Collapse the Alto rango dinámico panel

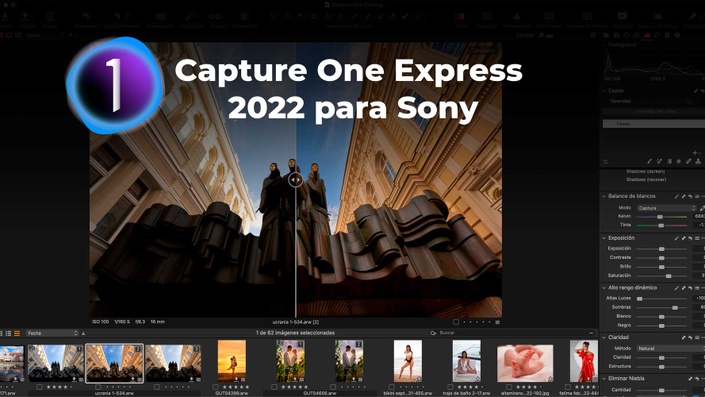click(604, 288)
